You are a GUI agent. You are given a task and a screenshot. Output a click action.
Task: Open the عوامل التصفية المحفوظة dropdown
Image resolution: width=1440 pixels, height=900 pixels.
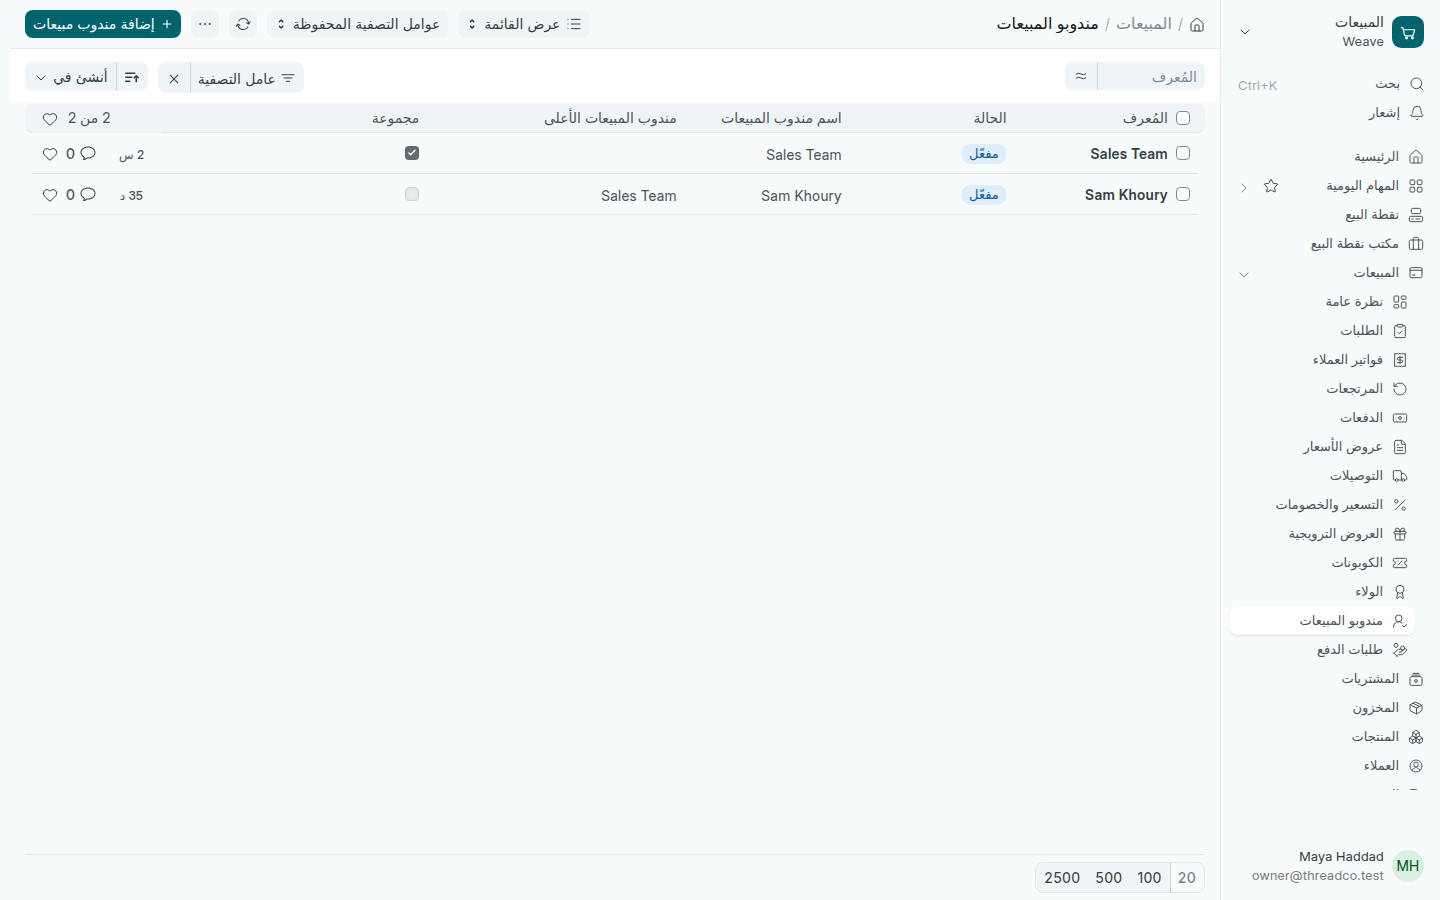(357, 24)
